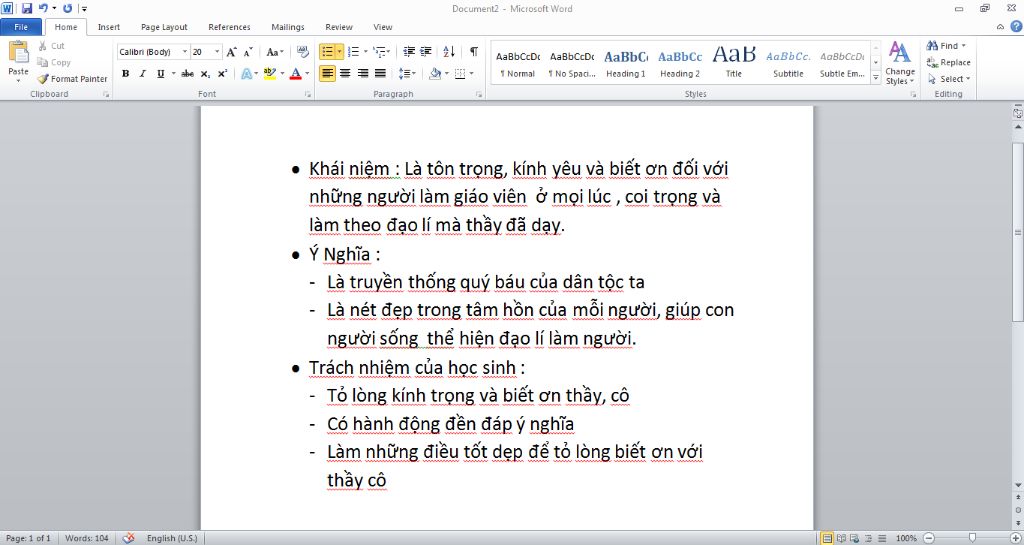Show paragraph marks with pilcrow icon
1024x545 pixels.
(x=473, y=51)
